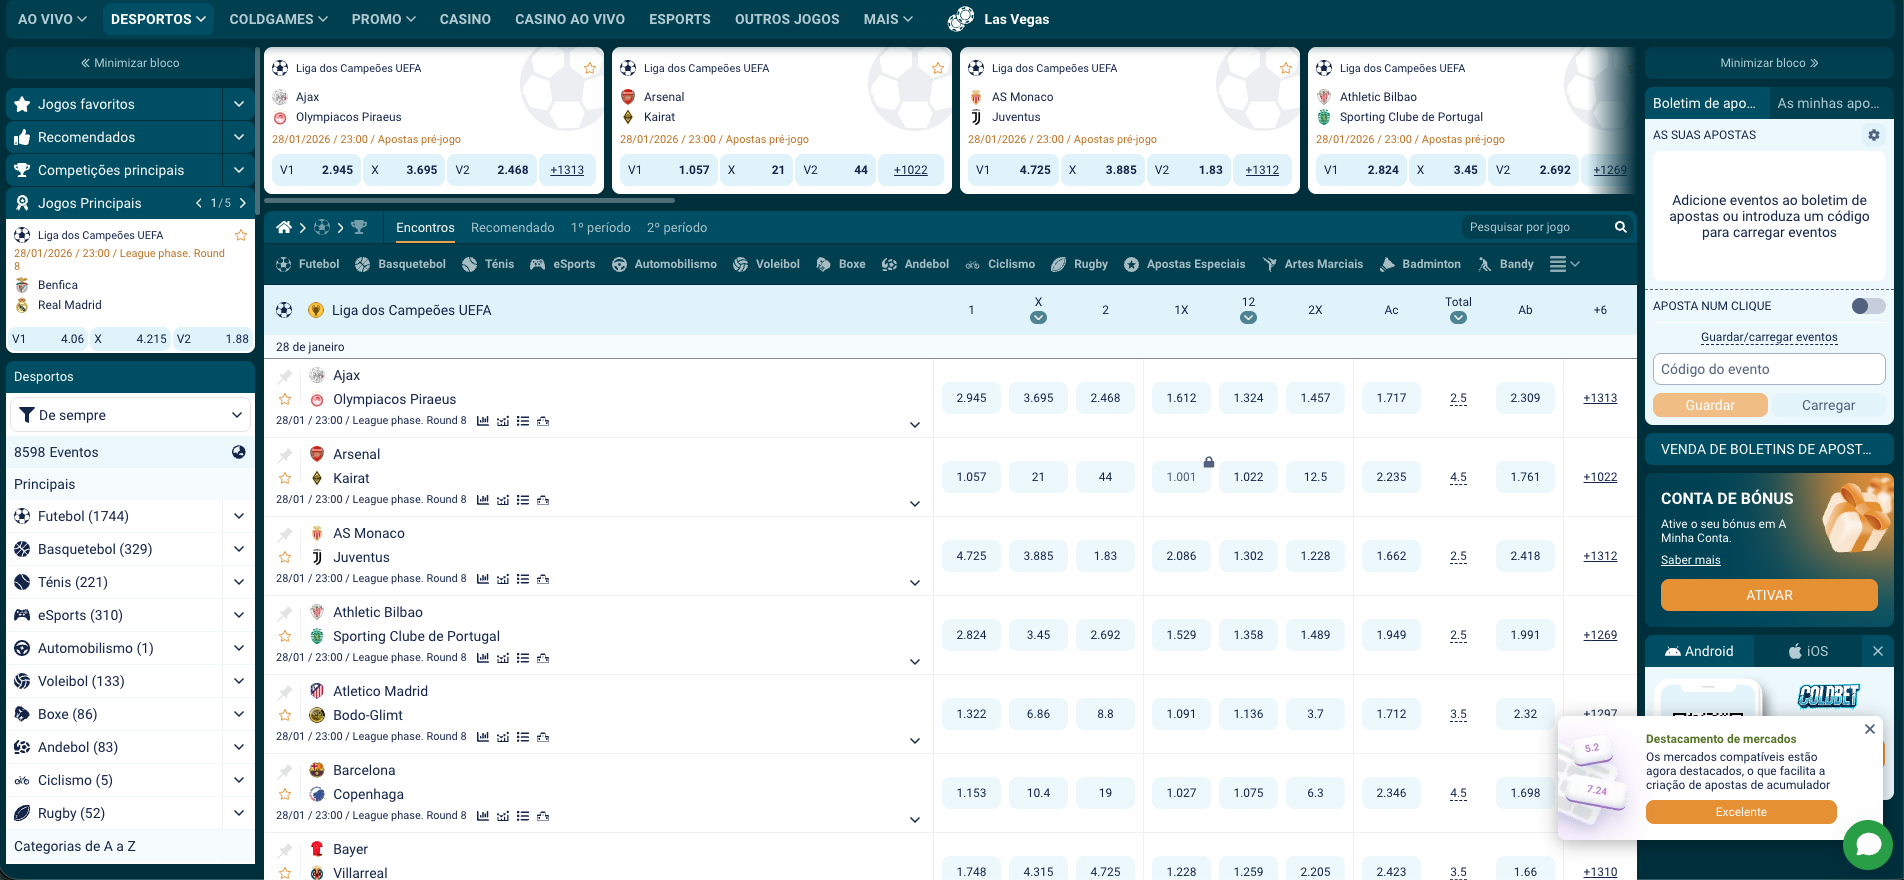Star the Benfica vs Real Madrid game
Viewport: 1904px width, 880px height.
pos(241,235)
